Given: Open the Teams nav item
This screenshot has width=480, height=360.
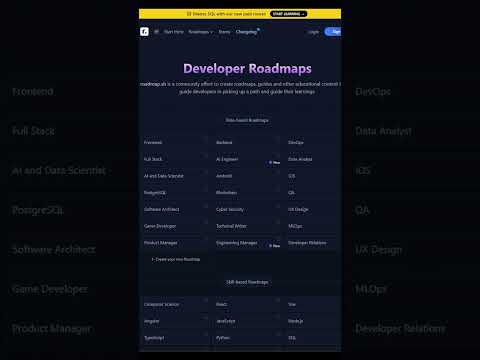Looking at the screenshot, I should (224, 32).
